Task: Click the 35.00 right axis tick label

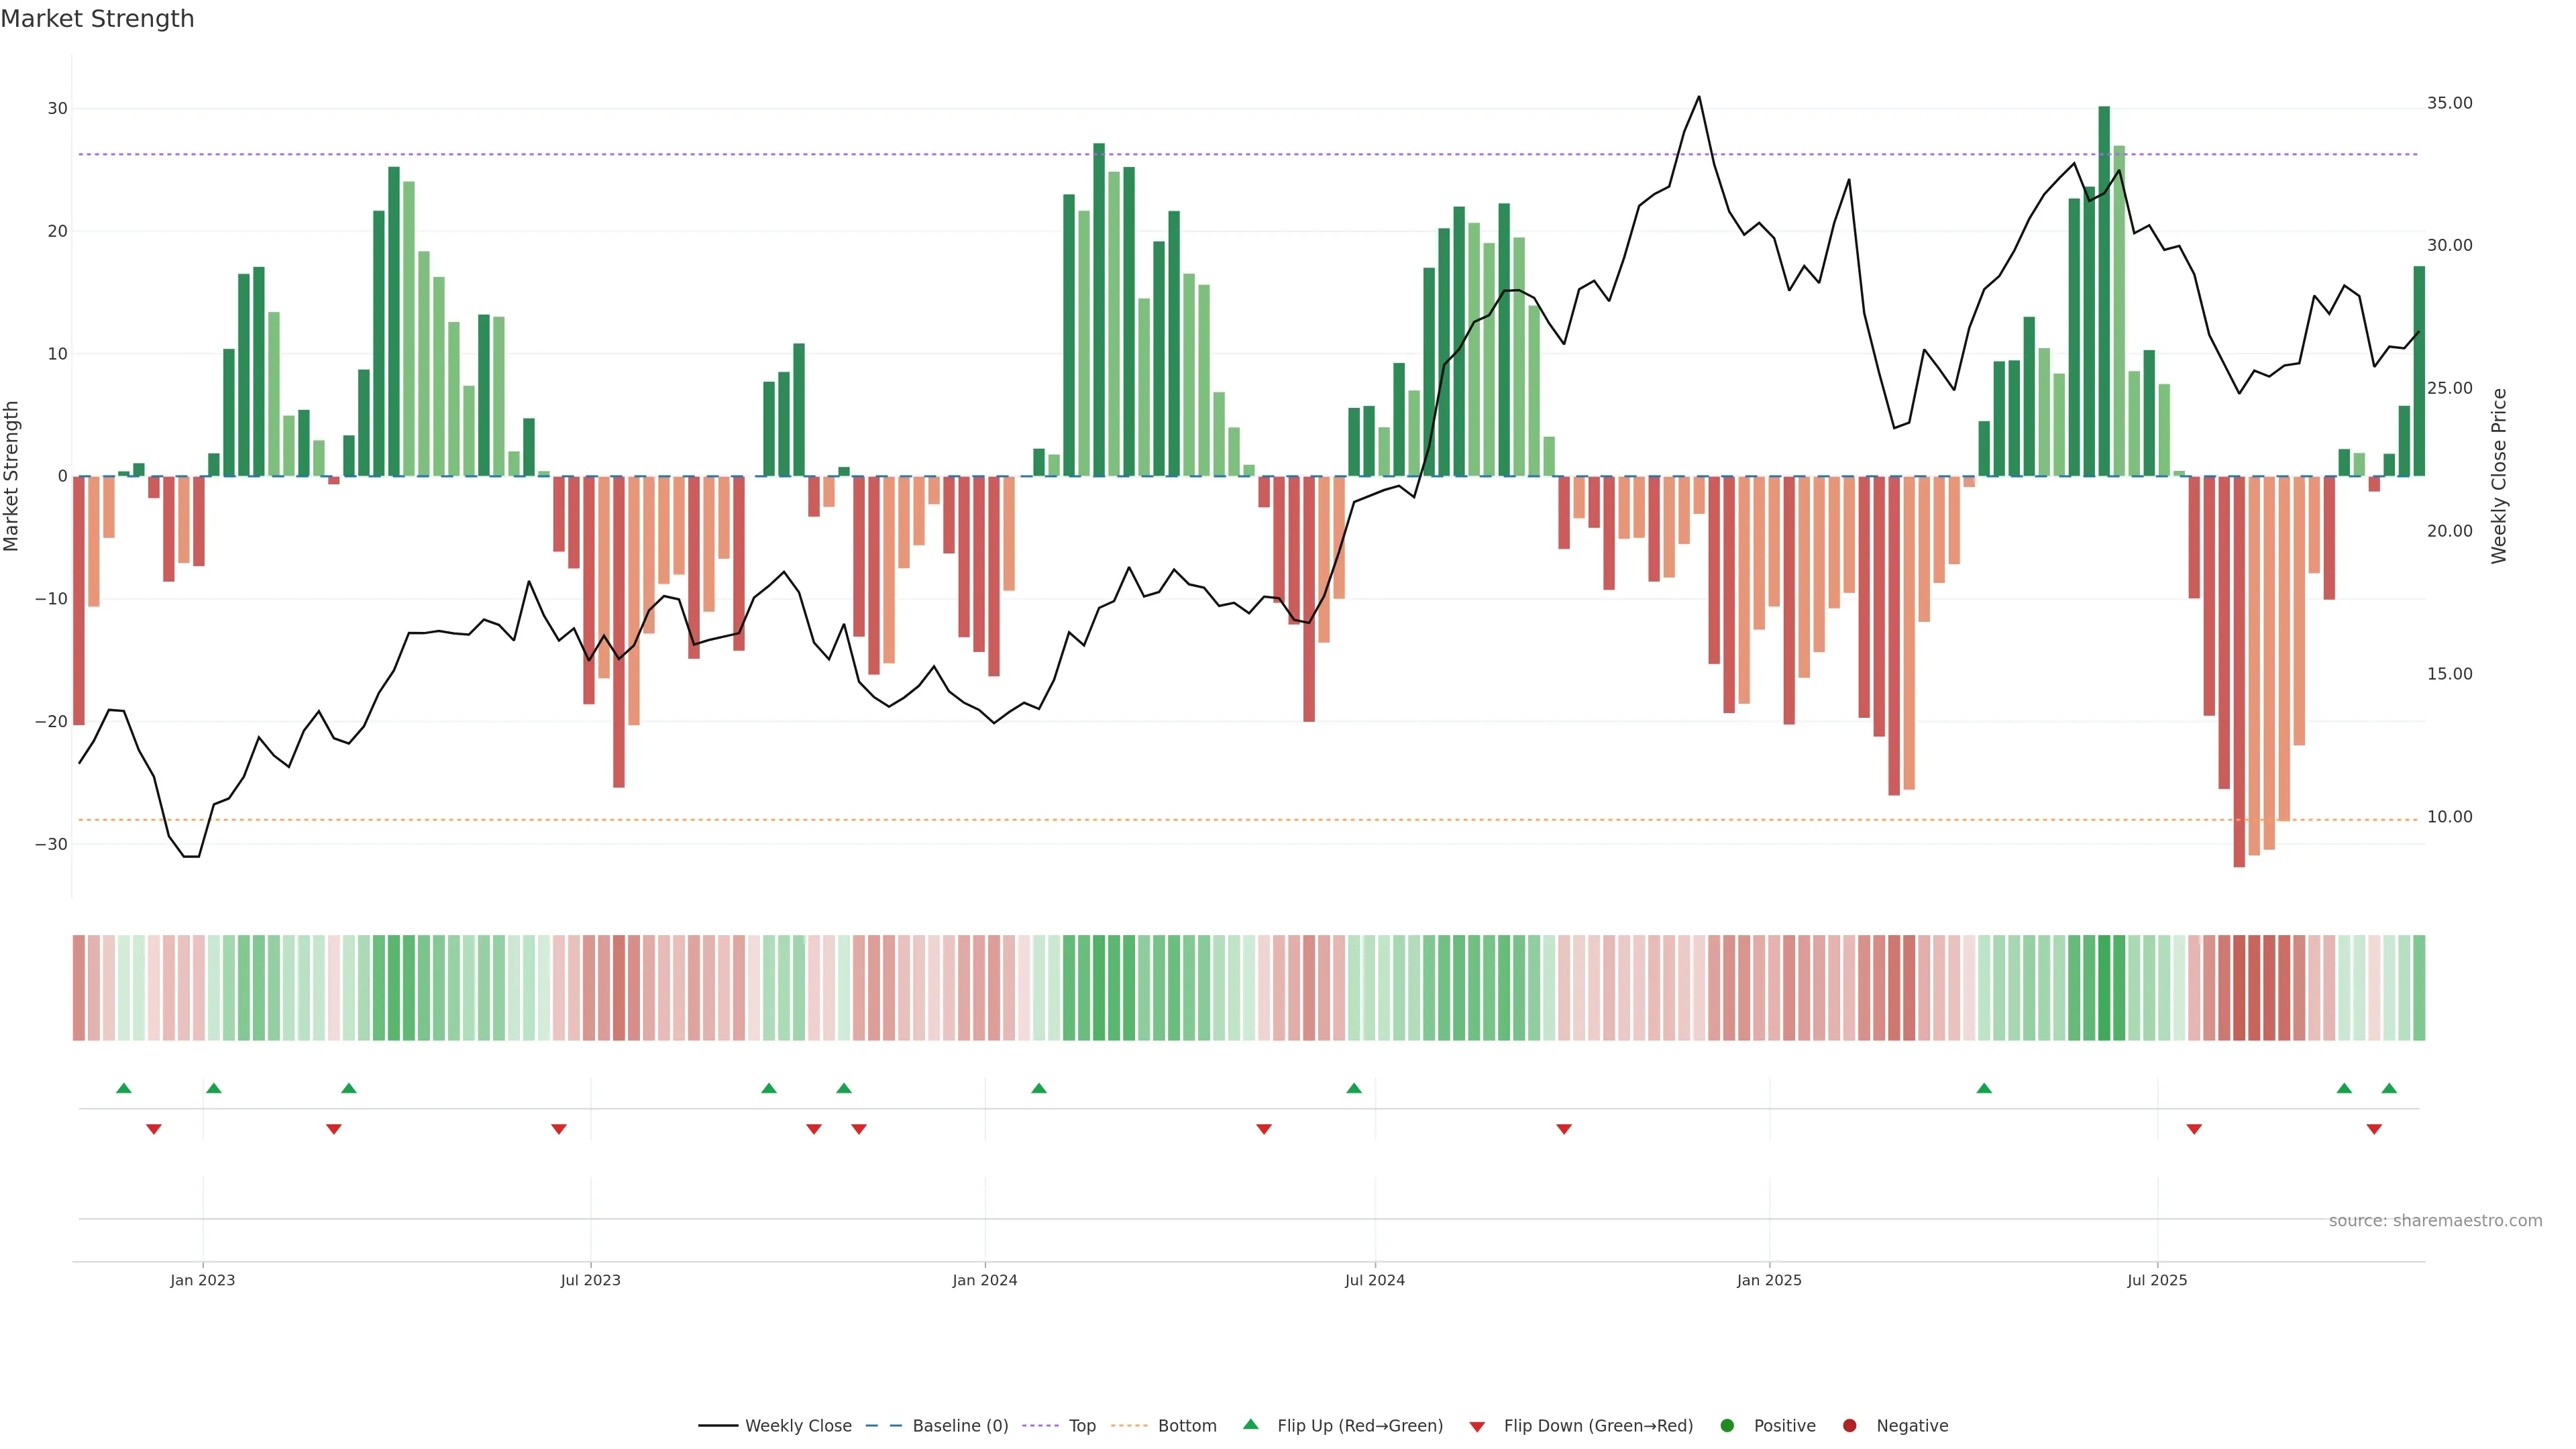Action: pyautogui.click(x=2449, y=103)
